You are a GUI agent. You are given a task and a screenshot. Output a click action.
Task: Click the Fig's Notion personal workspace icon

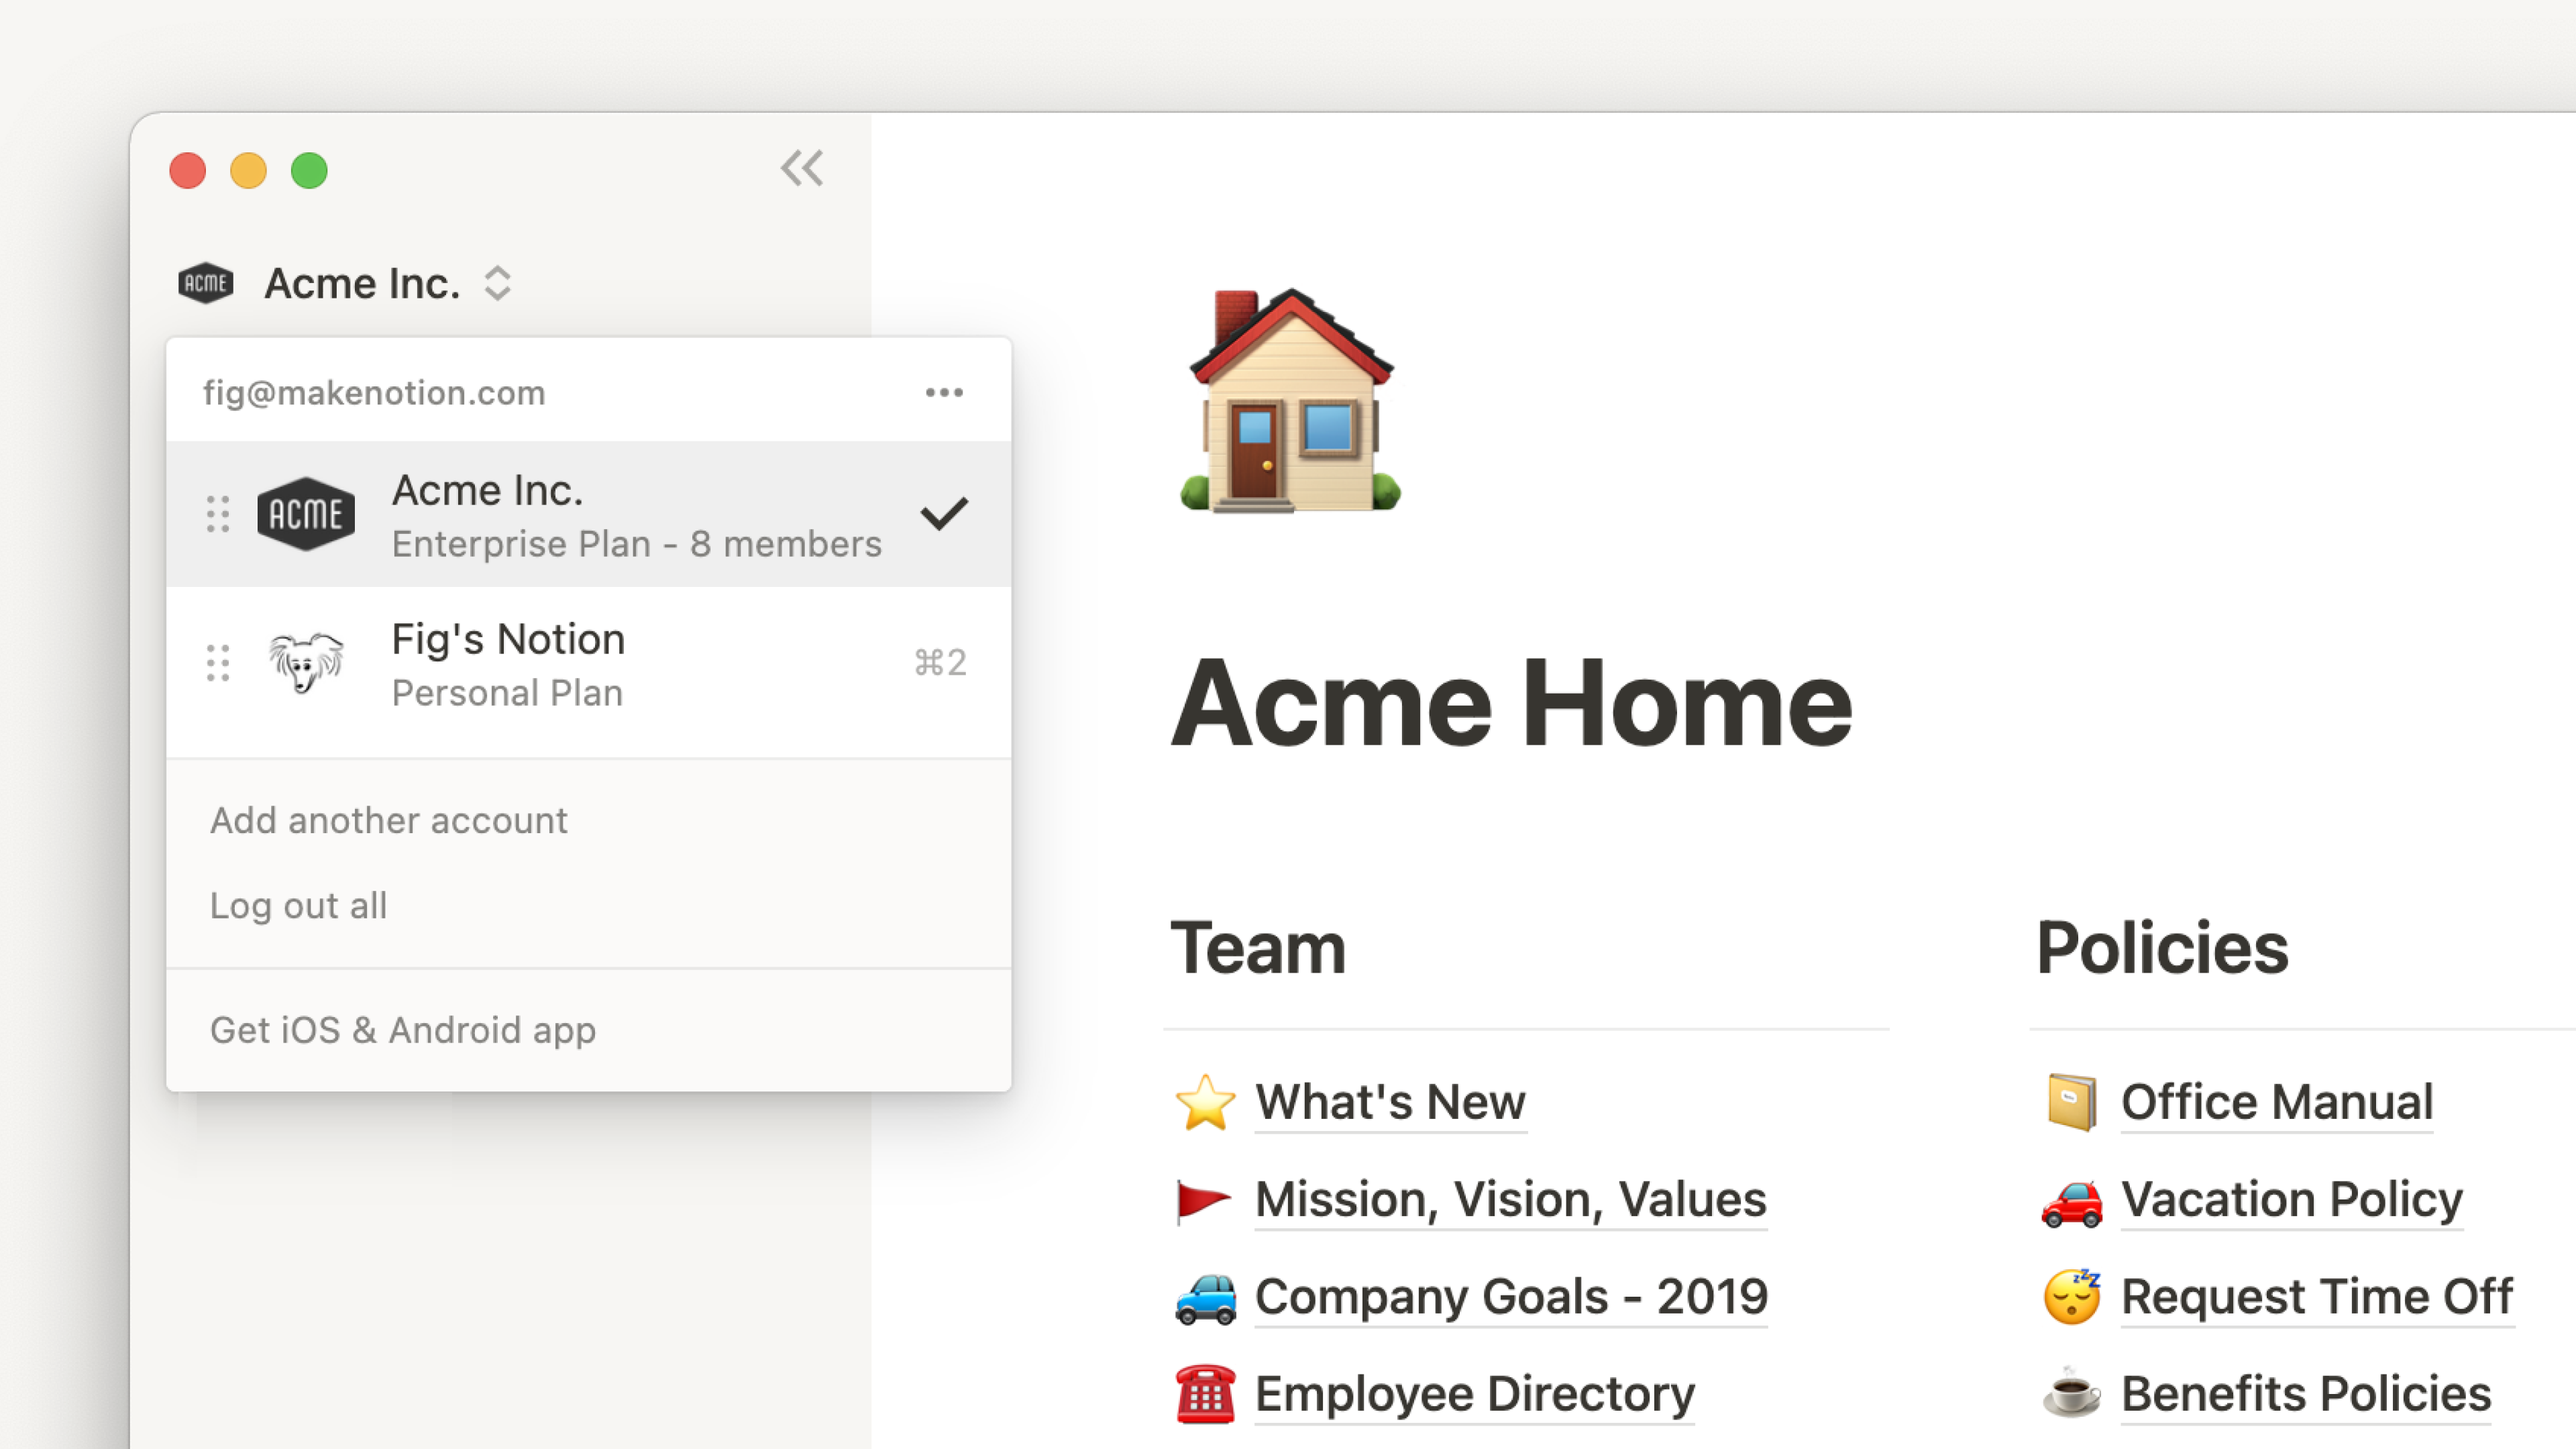click(305, 661)
